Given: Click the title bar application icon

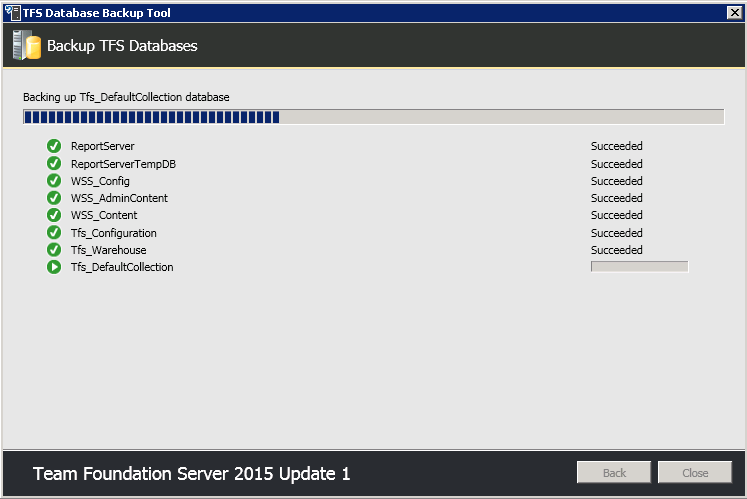Looking at the screenshot, I should (x=12, y=12).
